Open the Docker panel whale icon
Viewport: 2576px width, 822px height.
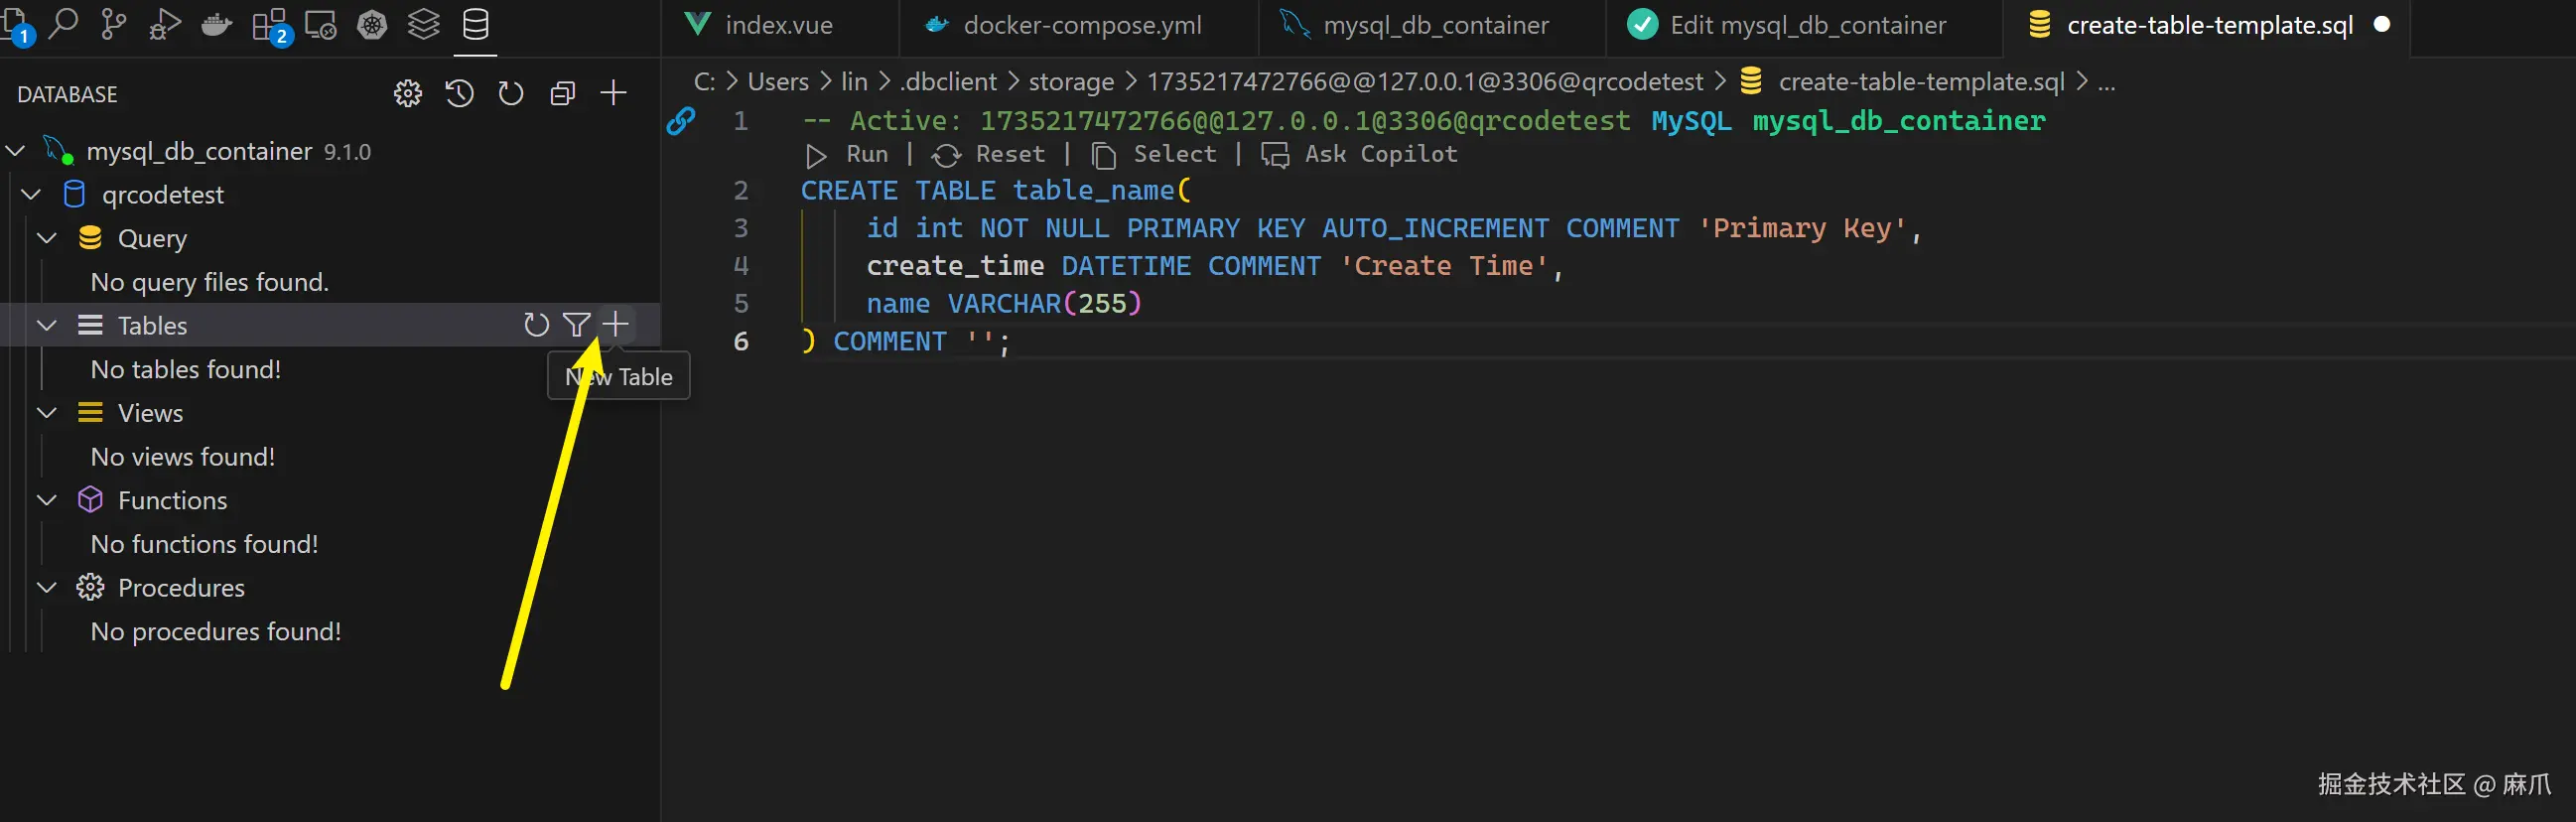(x=217, y=24)
